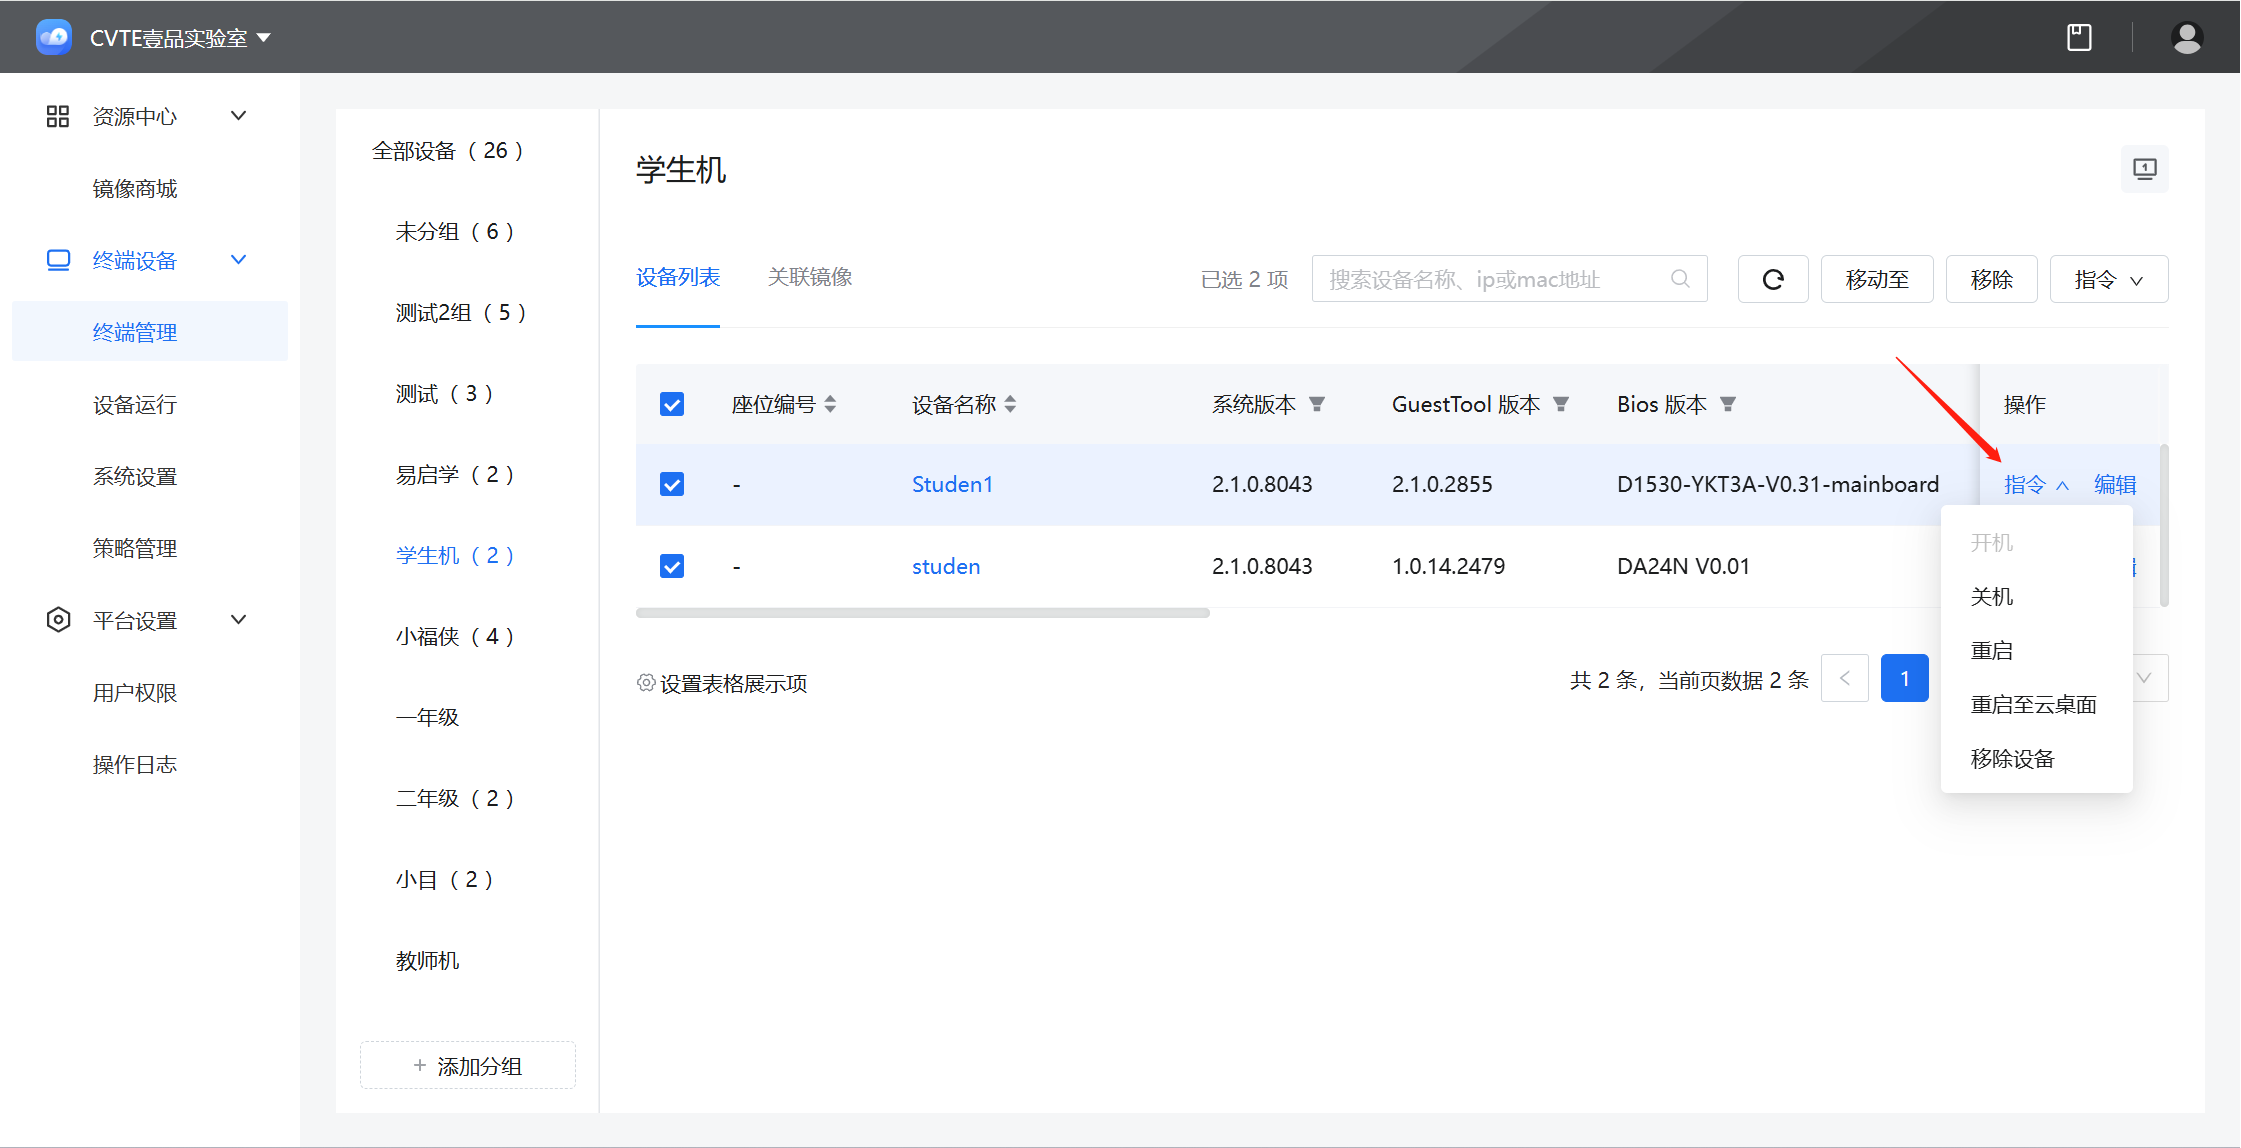Filter the 系统版本 column
Image resolution: width=2241 pixels, height=1148 pixels.
pos(1317,404)
